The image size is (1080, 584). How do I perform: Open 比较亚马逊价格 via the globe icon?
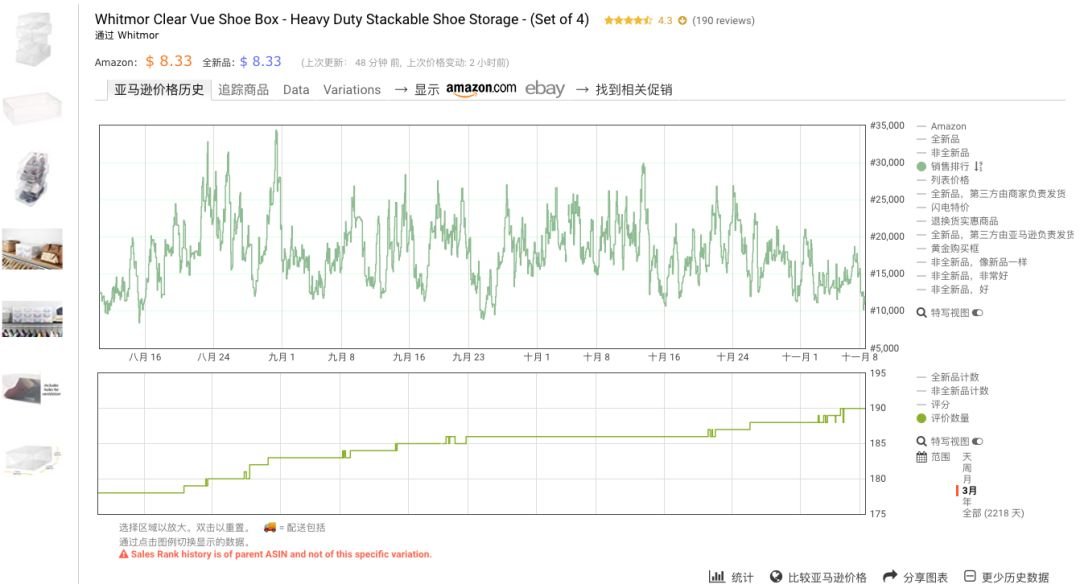[776, 576]
